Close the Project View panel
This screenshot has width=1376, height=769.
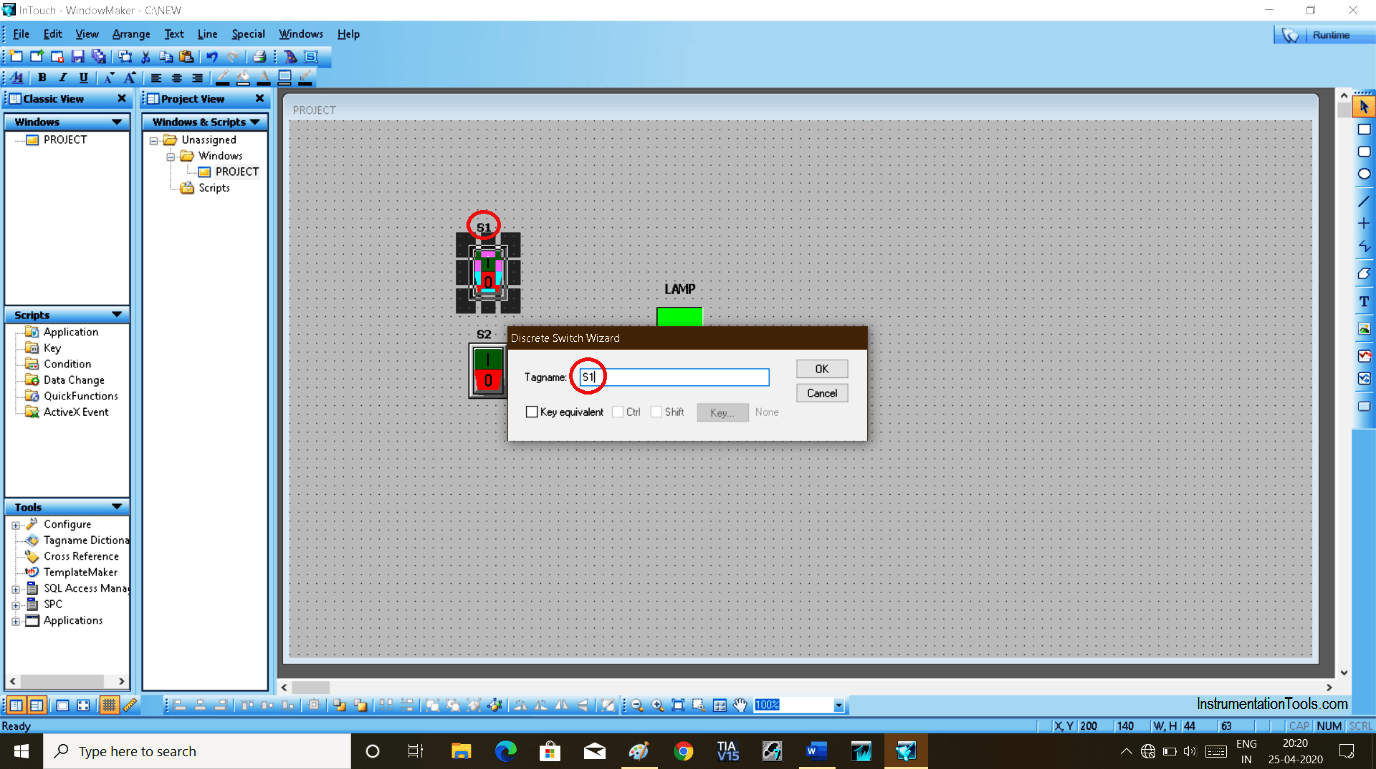click(260, 99)
